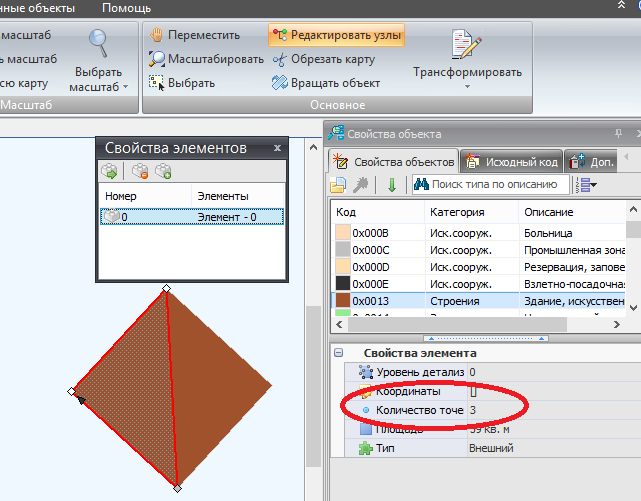Close the Свойства элементов panel
Image resolution: width=641 pixels, height=501 pixels.
(277, 148)
